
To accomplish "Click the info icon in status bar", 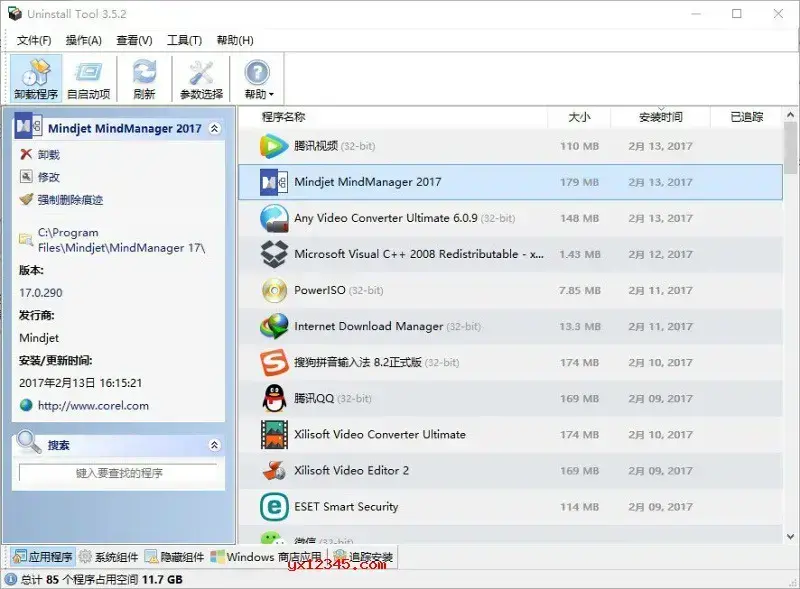I will (10, 579).
